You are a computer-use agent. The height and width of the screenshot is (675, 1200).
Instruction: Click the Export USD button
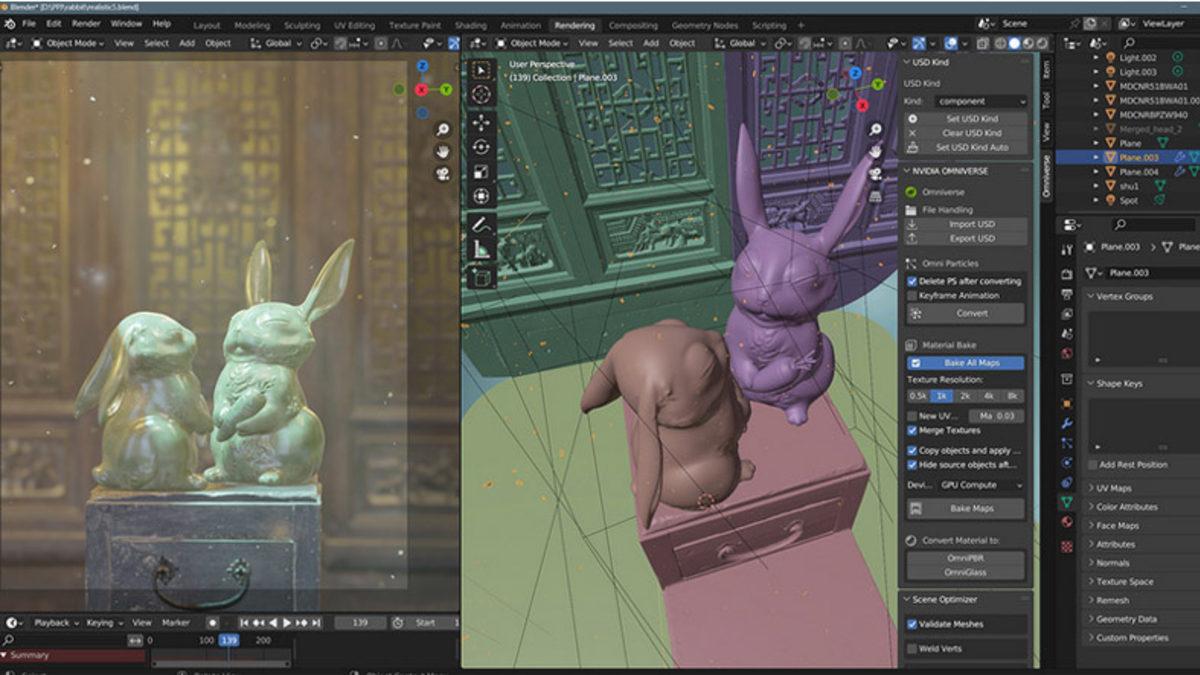tap(970, 239)
